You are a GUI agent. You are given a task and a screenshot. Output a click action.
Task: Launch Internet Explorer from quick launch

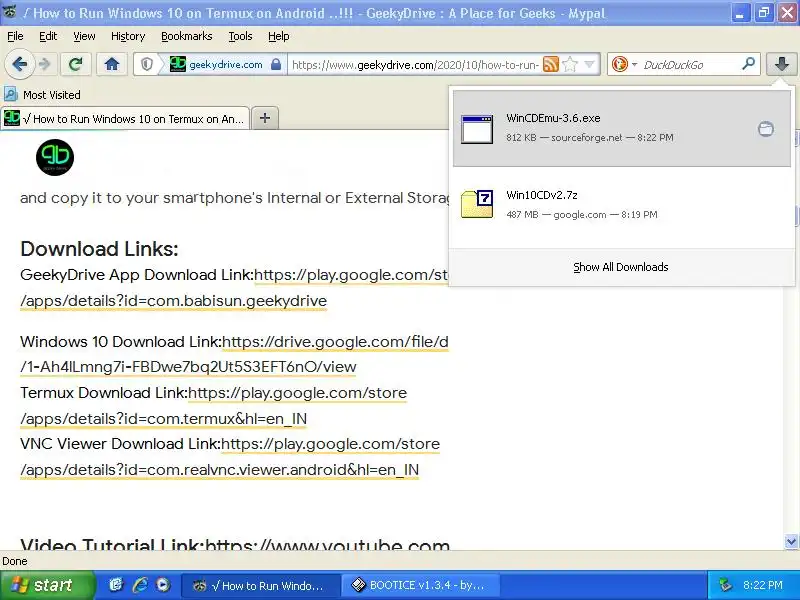coord(140,585)
